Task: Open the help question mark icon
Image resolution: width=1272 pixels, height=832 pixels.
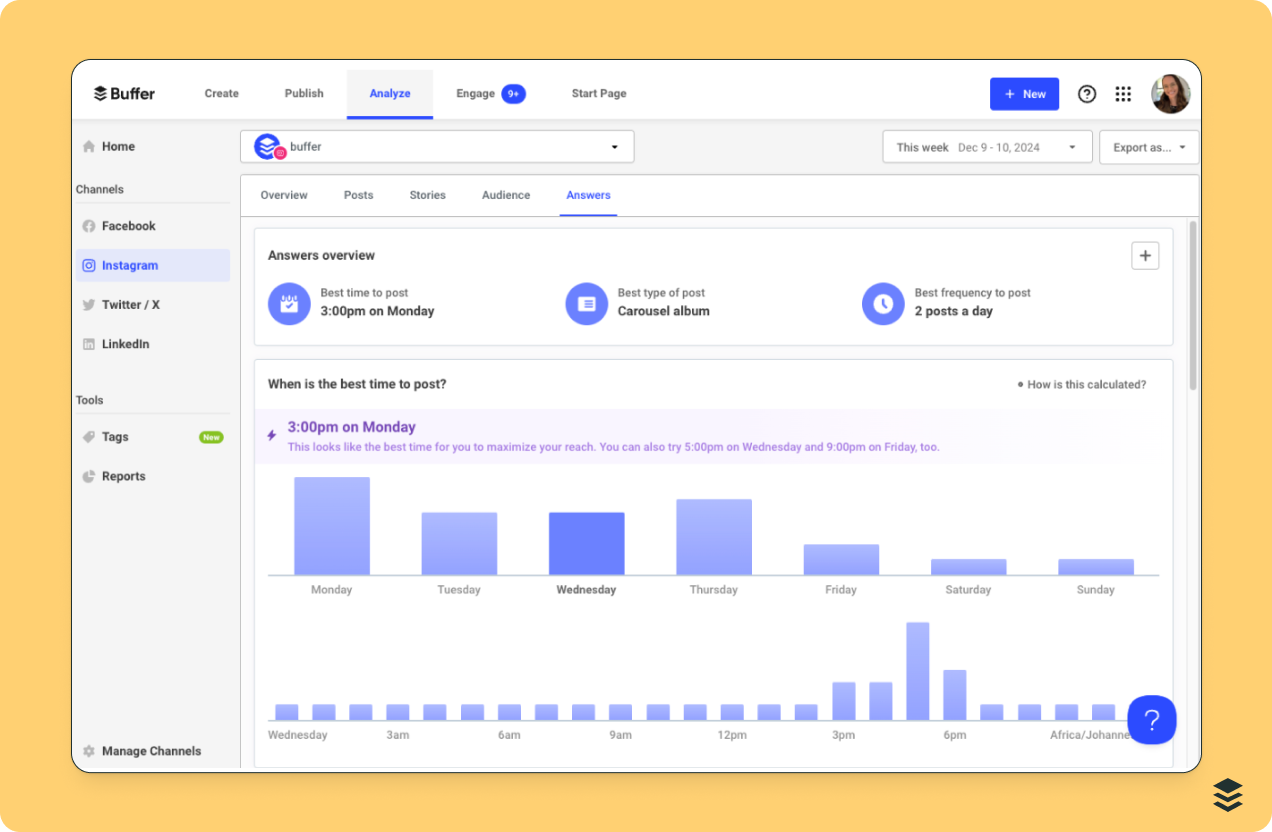Action: [x=1087, y=93]
